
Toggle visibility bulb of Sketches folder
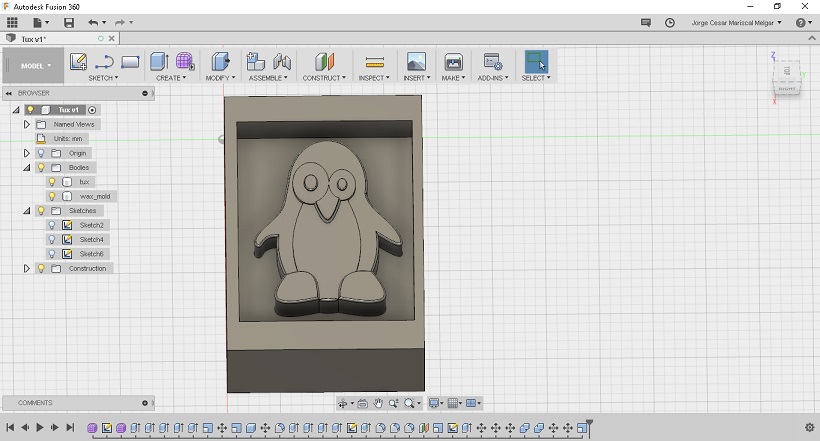click(41, 211)
